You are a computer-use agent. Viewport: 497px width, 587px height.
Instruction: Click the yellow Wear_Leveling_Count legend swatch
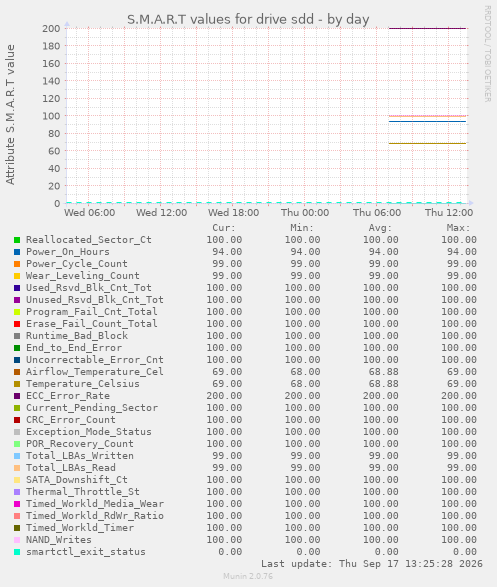(17, 276)
